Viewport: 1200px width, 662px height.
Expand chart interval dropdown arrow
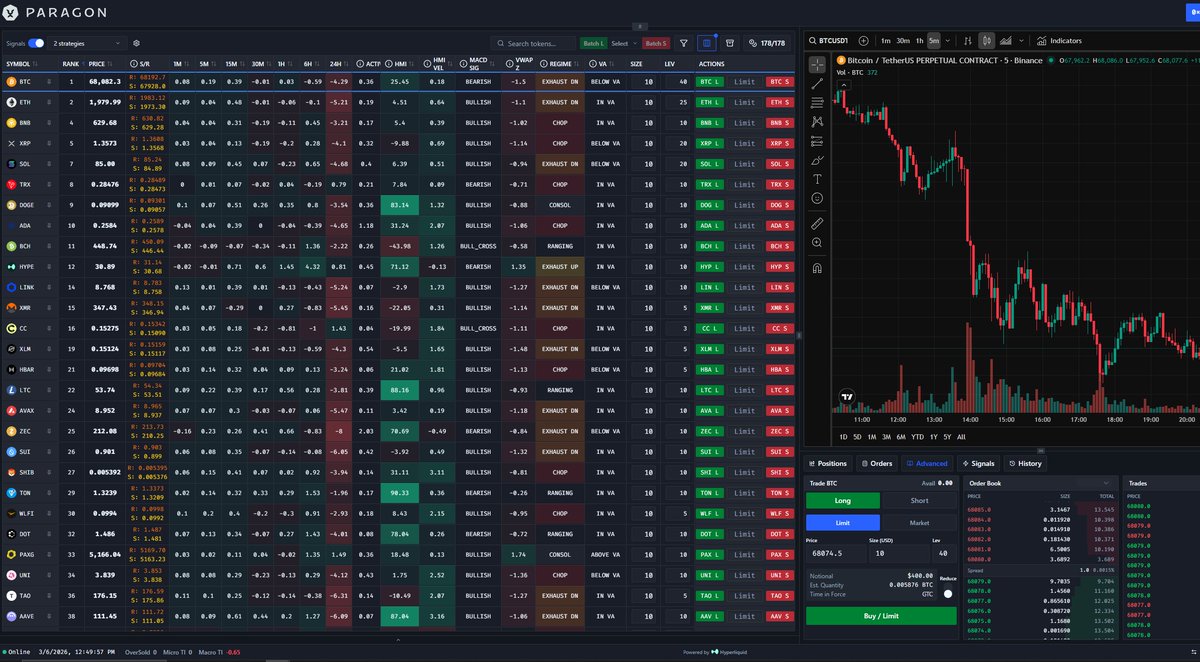[946, 41]
